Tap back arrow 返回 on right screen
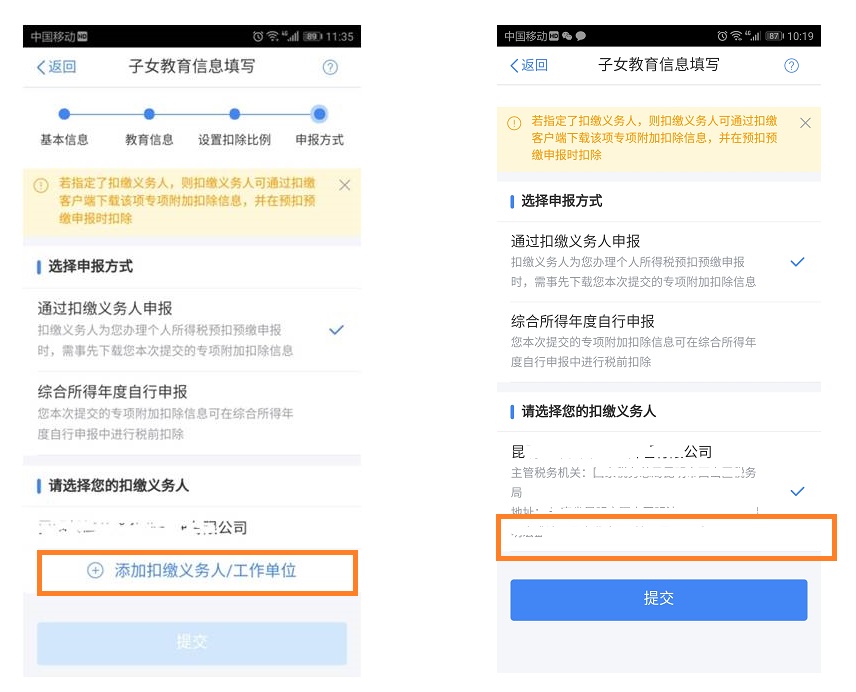This screenshot has width=856, height=692. click(x=528, y=65)
